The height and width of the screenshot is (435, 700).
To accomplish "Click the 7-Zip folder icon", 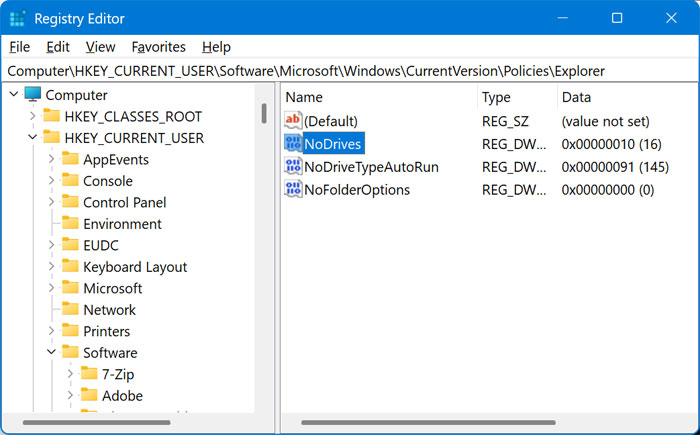I will click(x=89, y=373).
